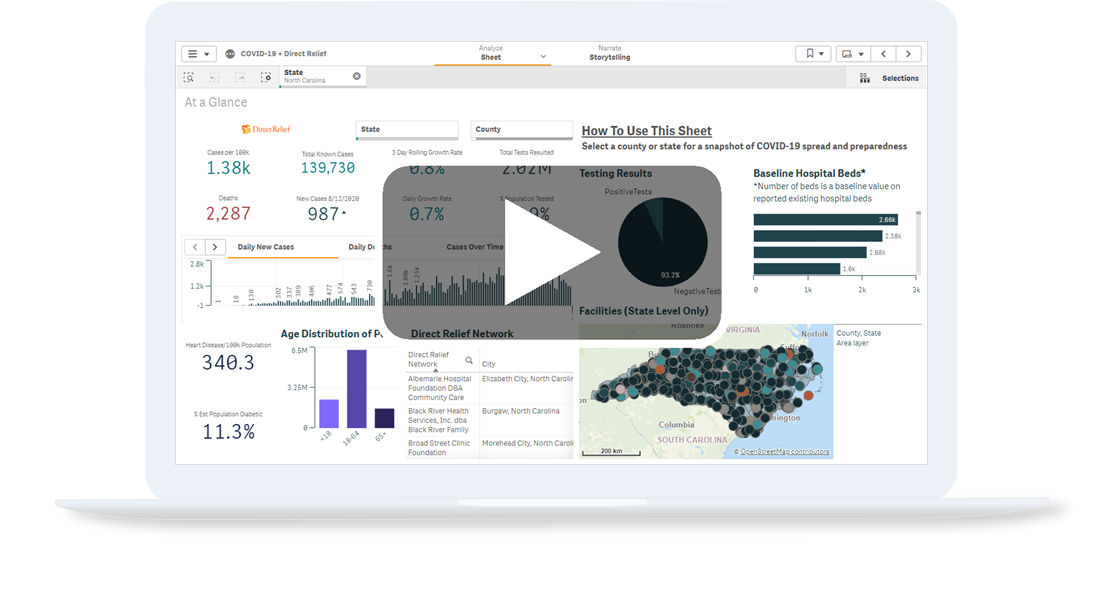Play the dashboard demo video
Image resolution: width=1101 pixels, height=593 pixels.
552,253
